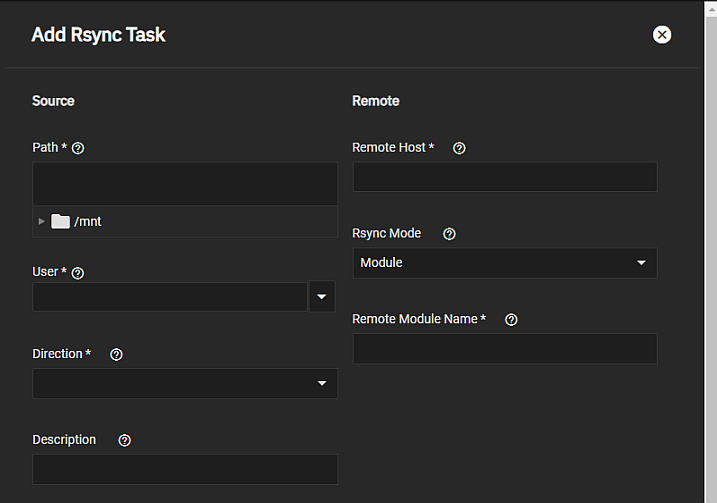Click the vertical scrollbar on the right
The width and height of the screenshot is (717, 503).
click(x=710, y=250)
